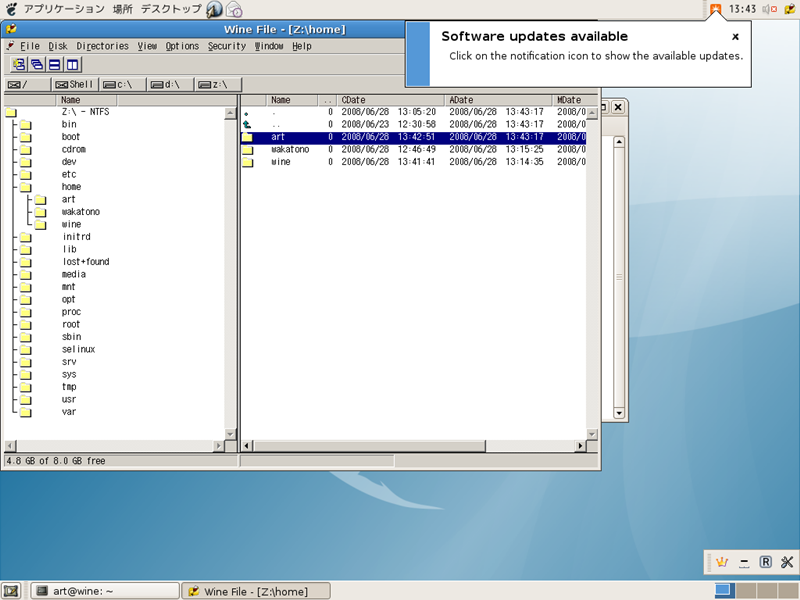This screenshot has width=800, height=600.
Task: Select the selinux folder in tree
Action: [79, 349]
